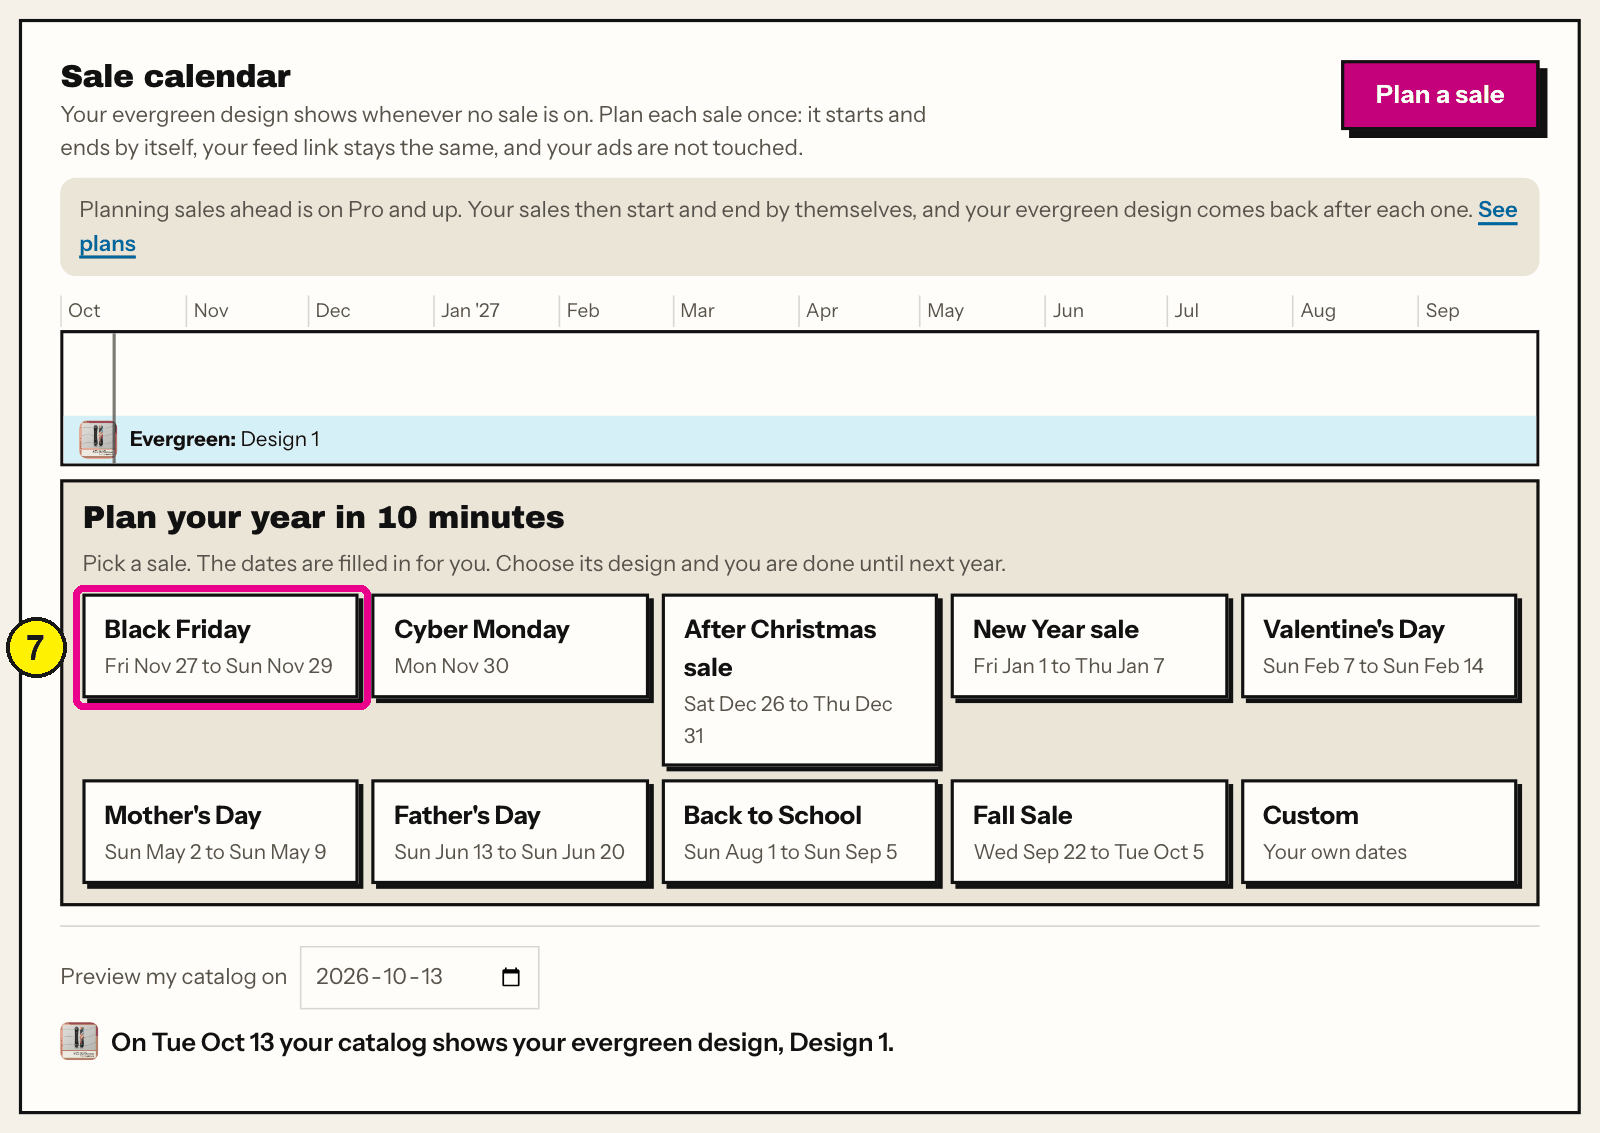Click the Jun month label on timeline

[1068, 311]
